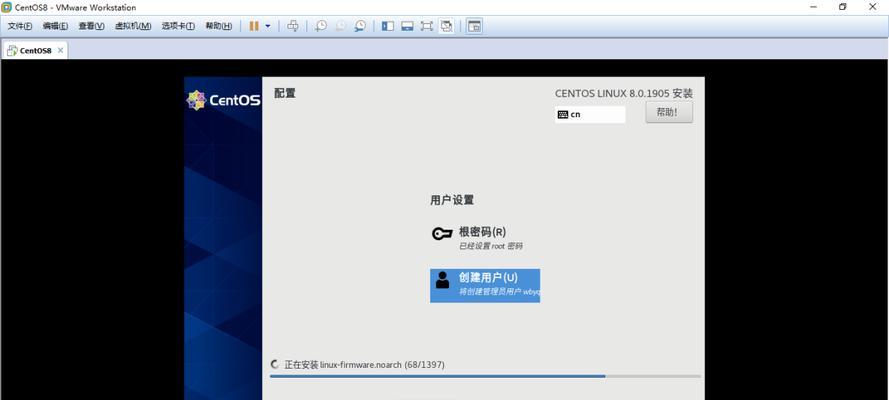Open the 虚拟机(M) menu
This screenshot has width=889, height=400.
[x=133, y=26]
